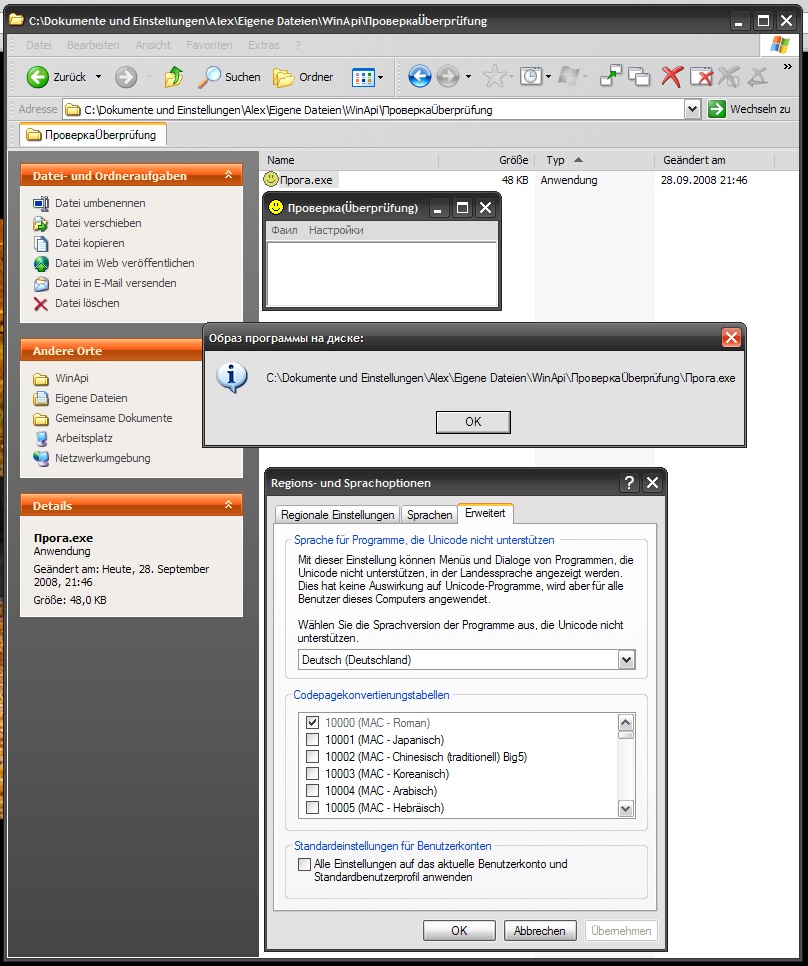808x966 pixels.
Task: Click the folder-up arrow icon
Action: 174,77
